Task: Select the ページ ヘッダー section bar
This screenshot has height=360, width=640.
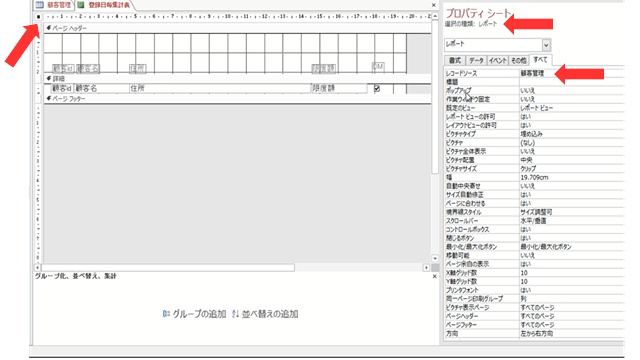Action: tap(237, 28)
